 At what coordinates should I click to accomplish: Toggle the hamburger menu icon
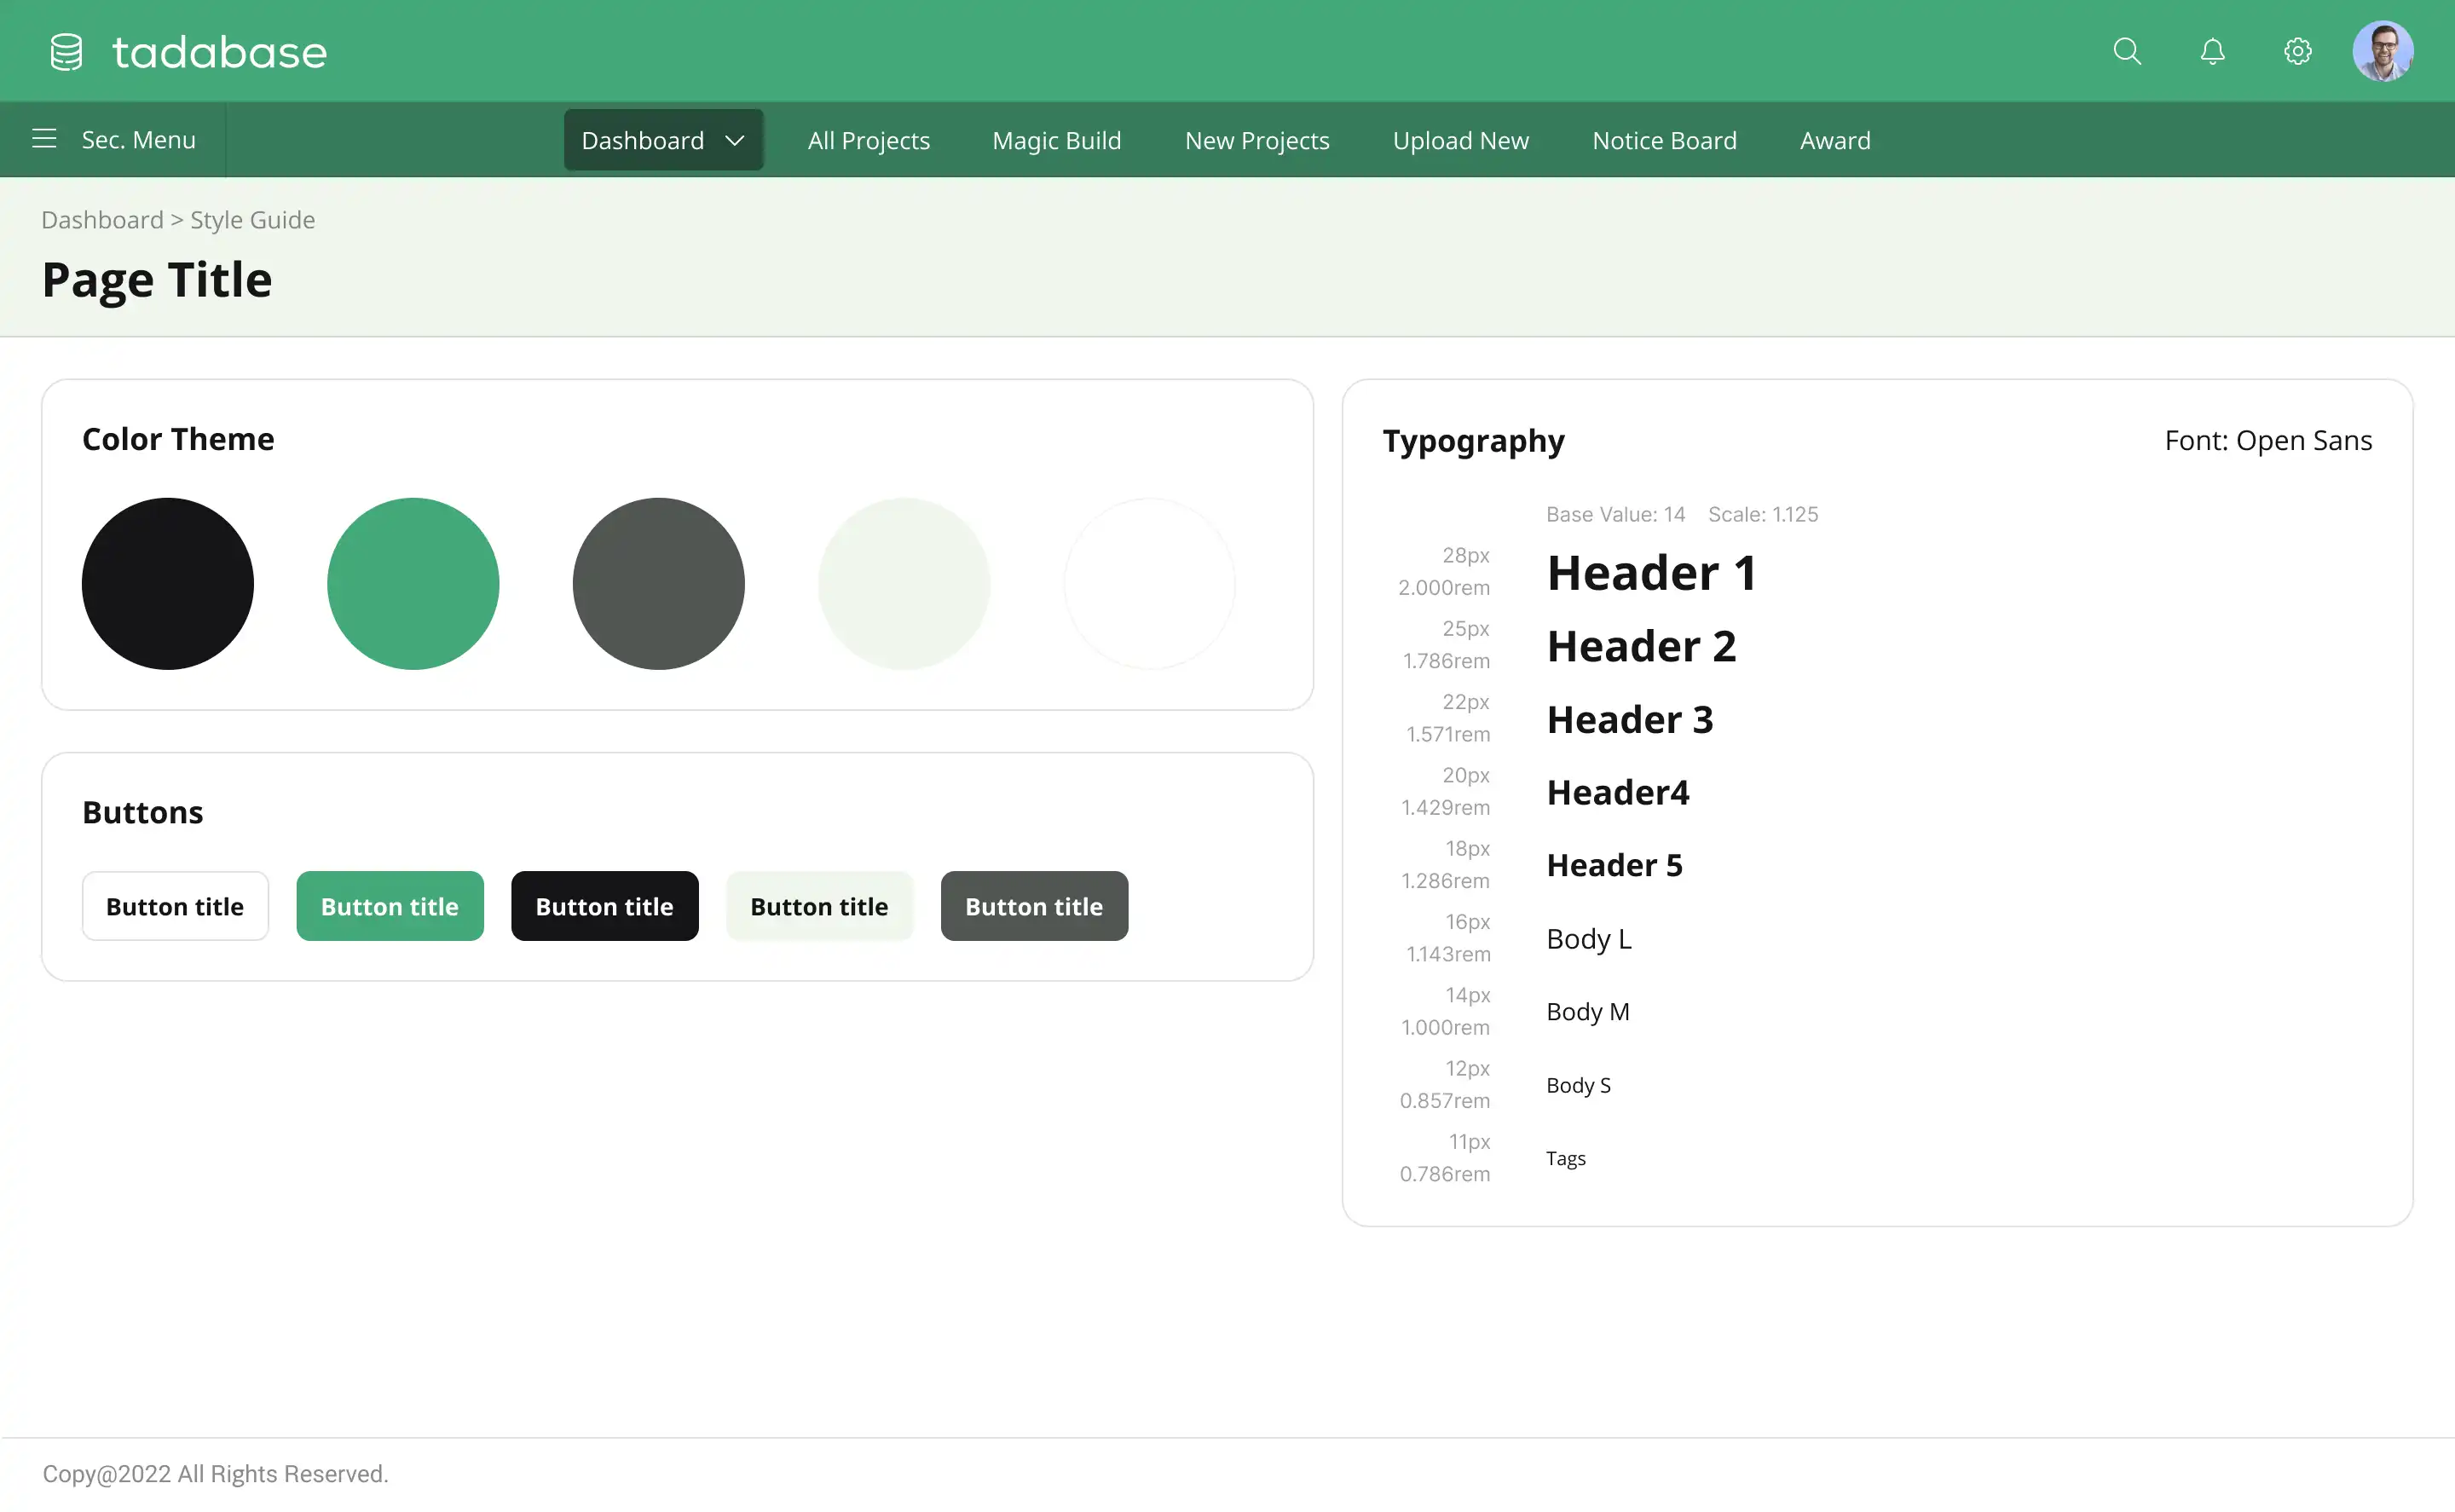(x=44, y=139)
